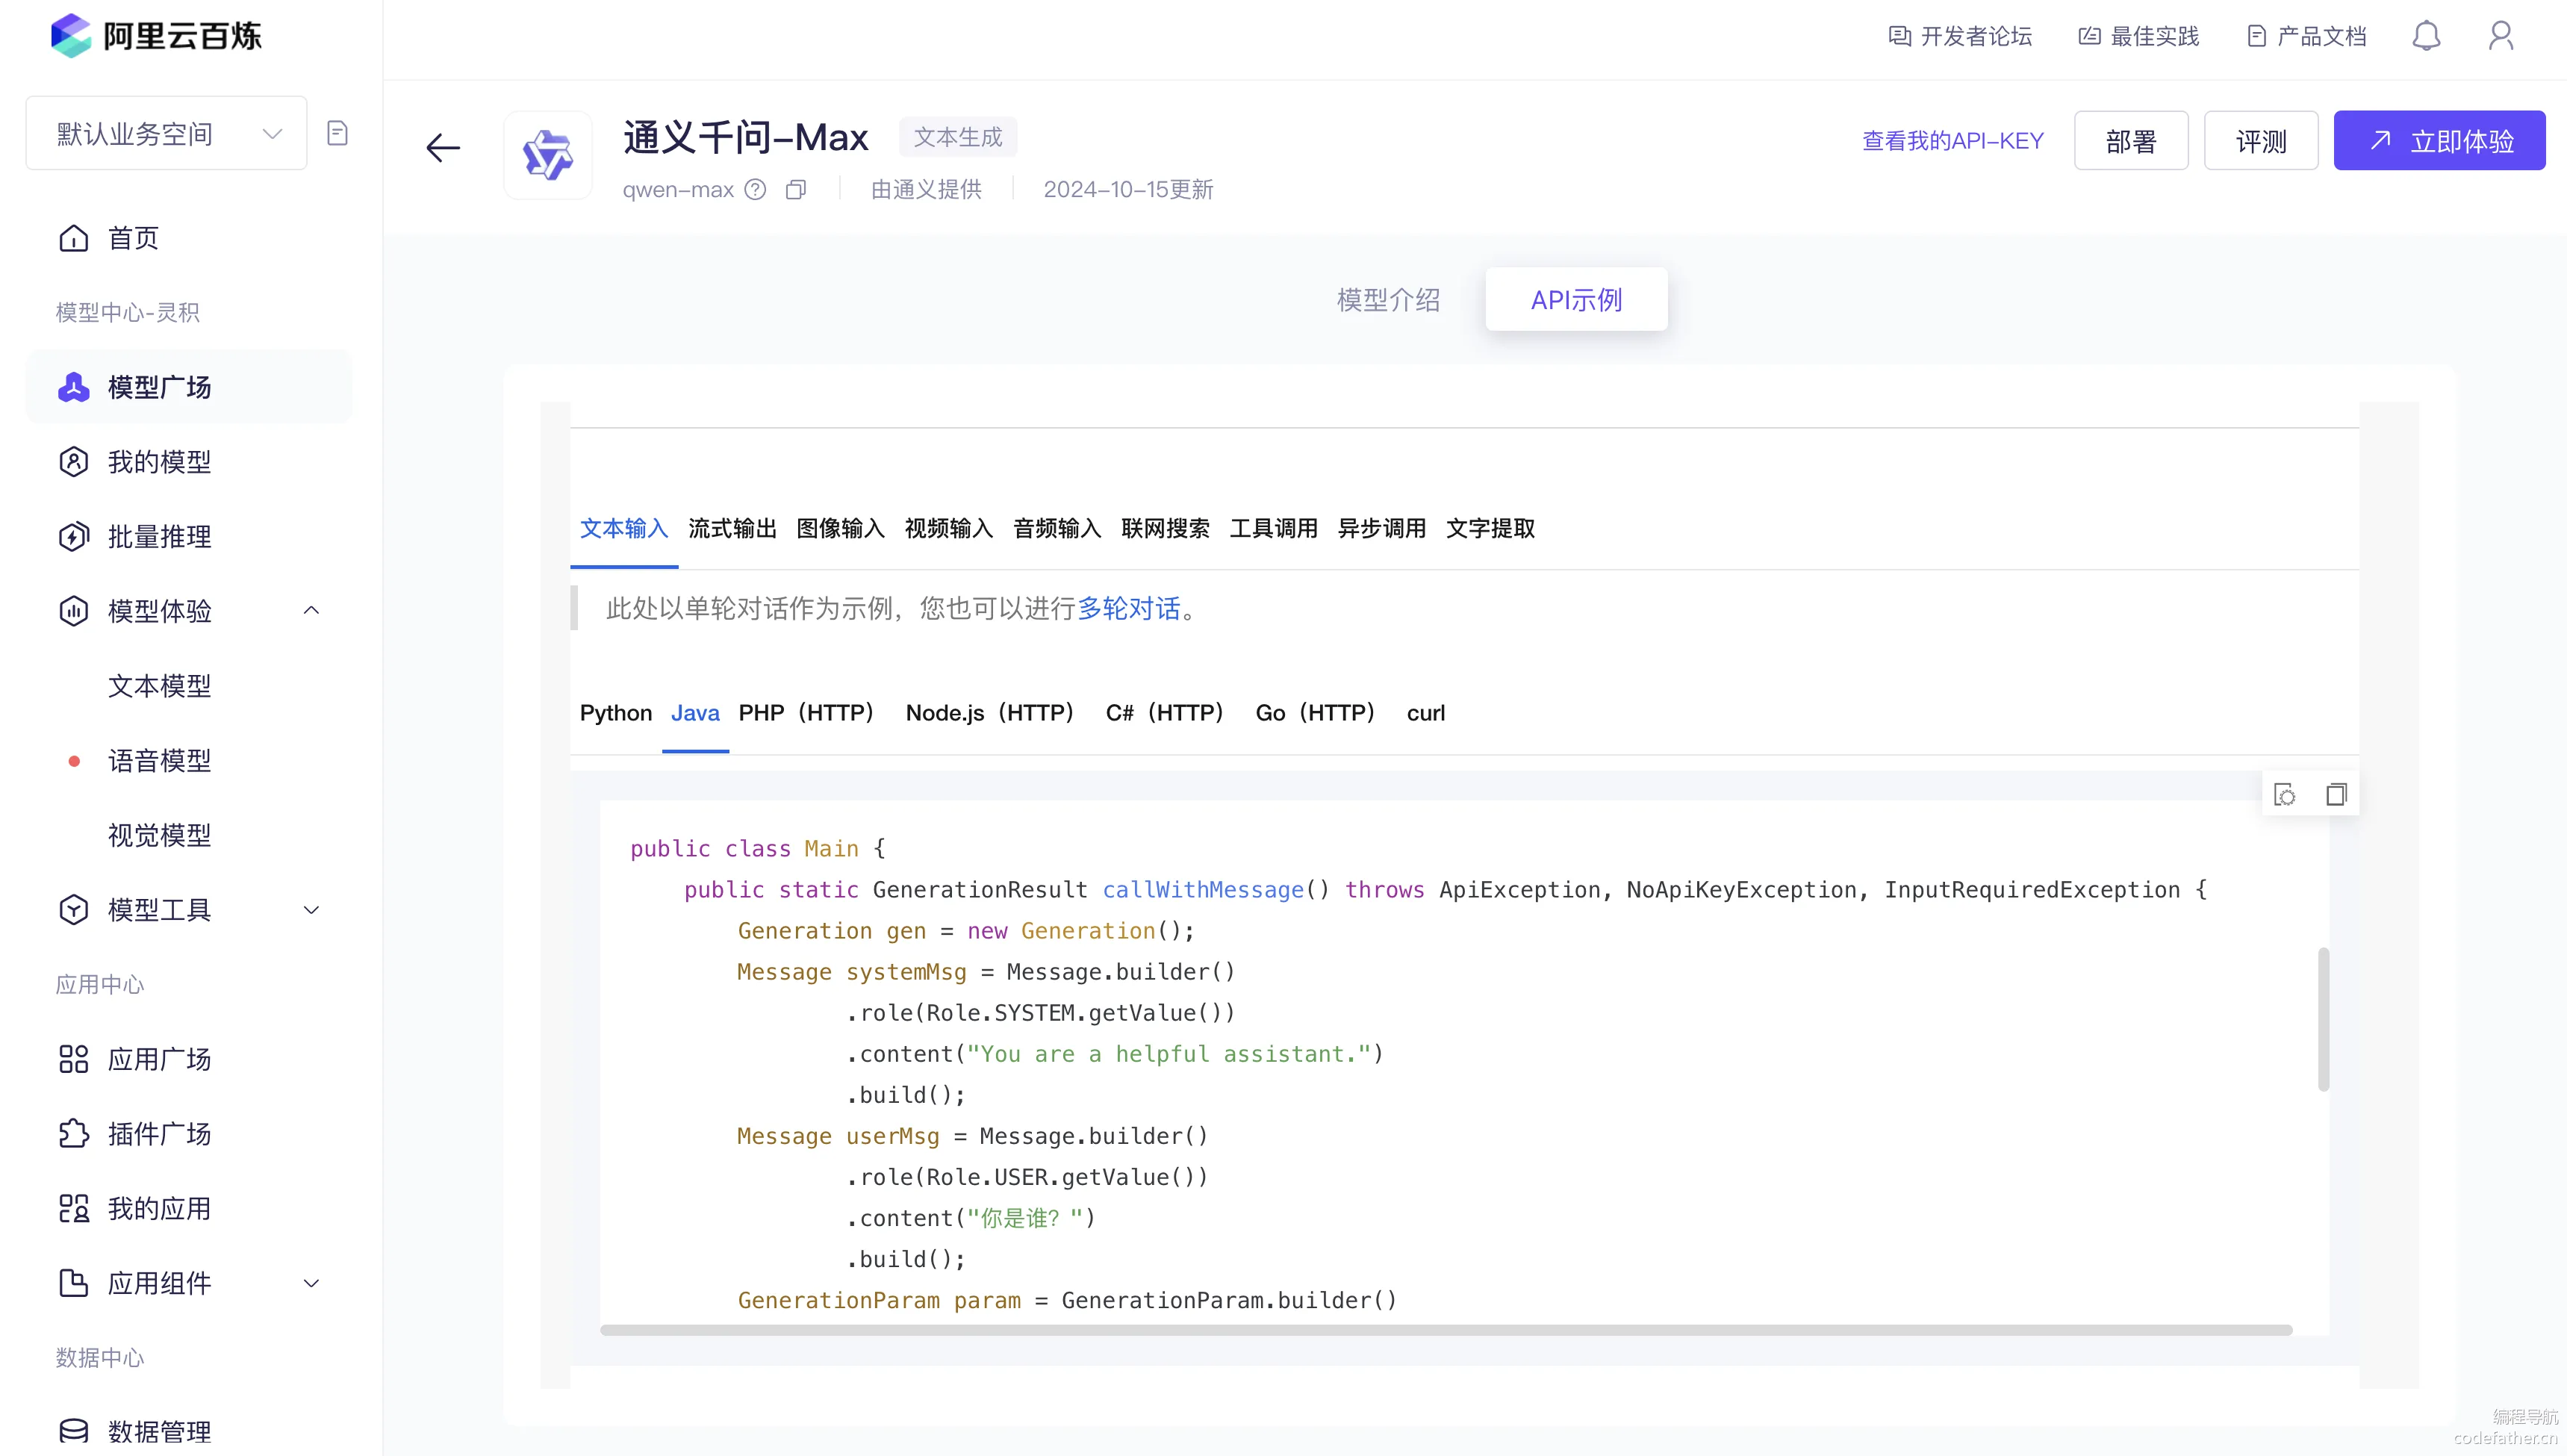Image resolution: width=2567 pixels, height=1456 pixels.
Task: Click the 文本生成 tag
Action: pyautogui.click(x=957, y=137)
